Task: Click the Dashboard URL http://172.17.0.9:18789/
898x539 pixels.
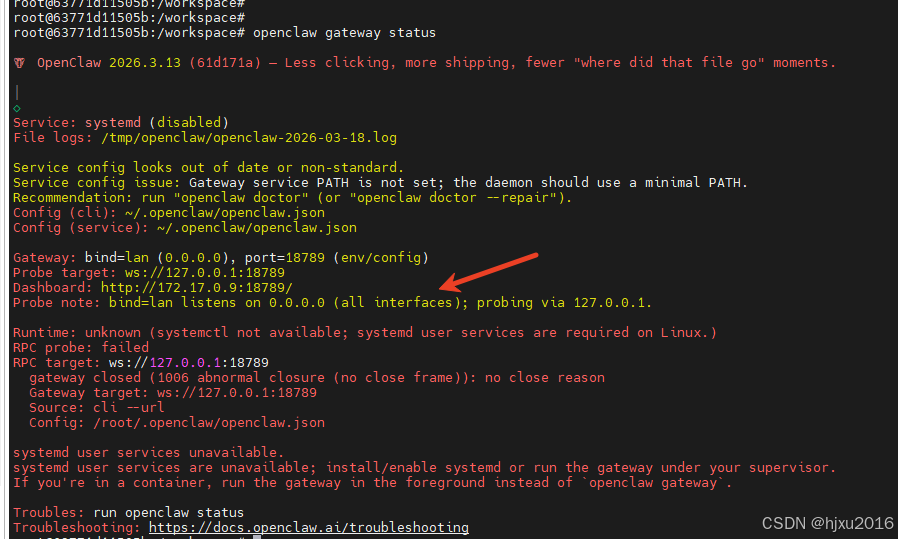Action: (196, 288)
